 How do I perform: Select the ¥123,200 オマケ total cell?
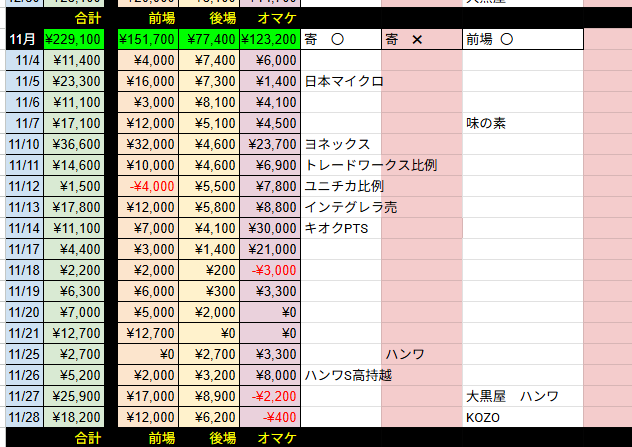point(269,40)
